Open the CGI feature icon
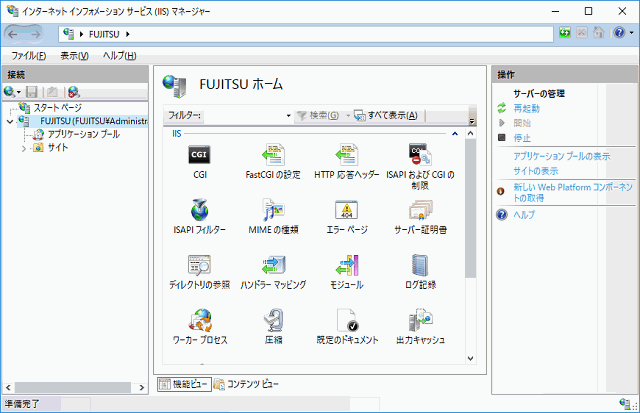Image resolution: width=640 pixels, height=413 pixels. [x=199, y=155]
